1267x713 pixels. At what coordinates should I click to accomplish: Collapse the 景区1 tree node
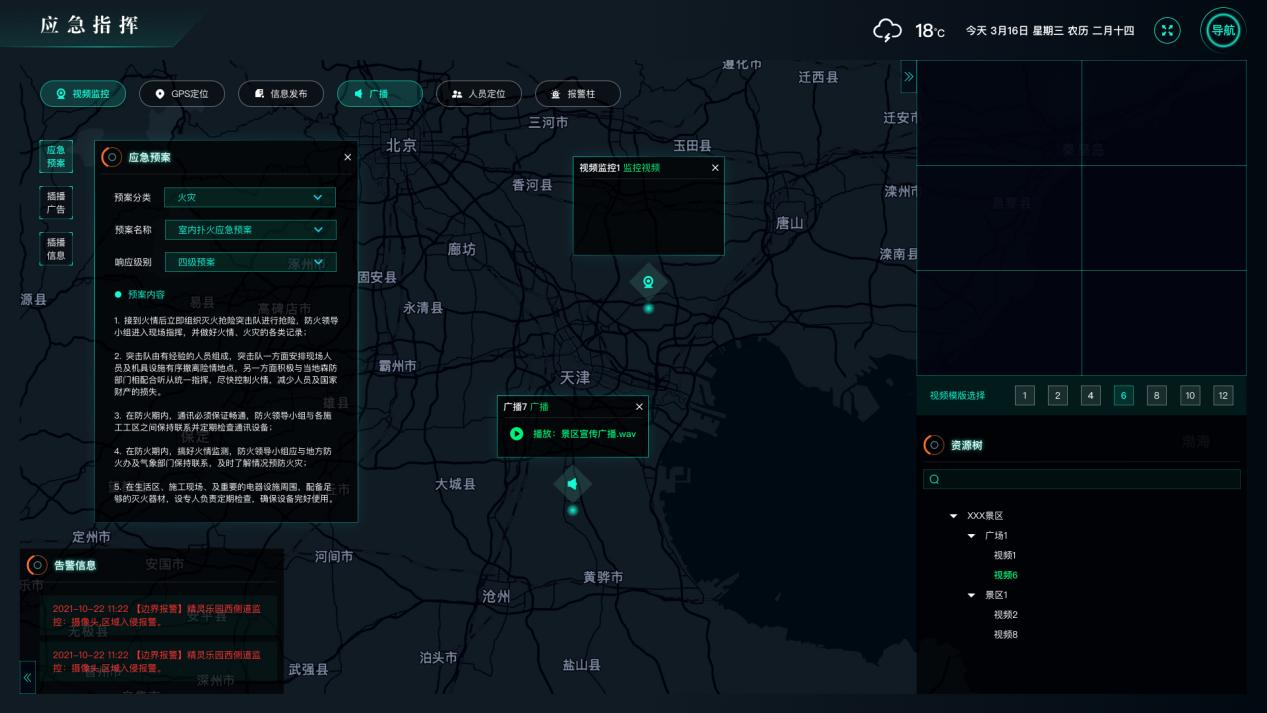pyautogui.click(x=971, y=595)
